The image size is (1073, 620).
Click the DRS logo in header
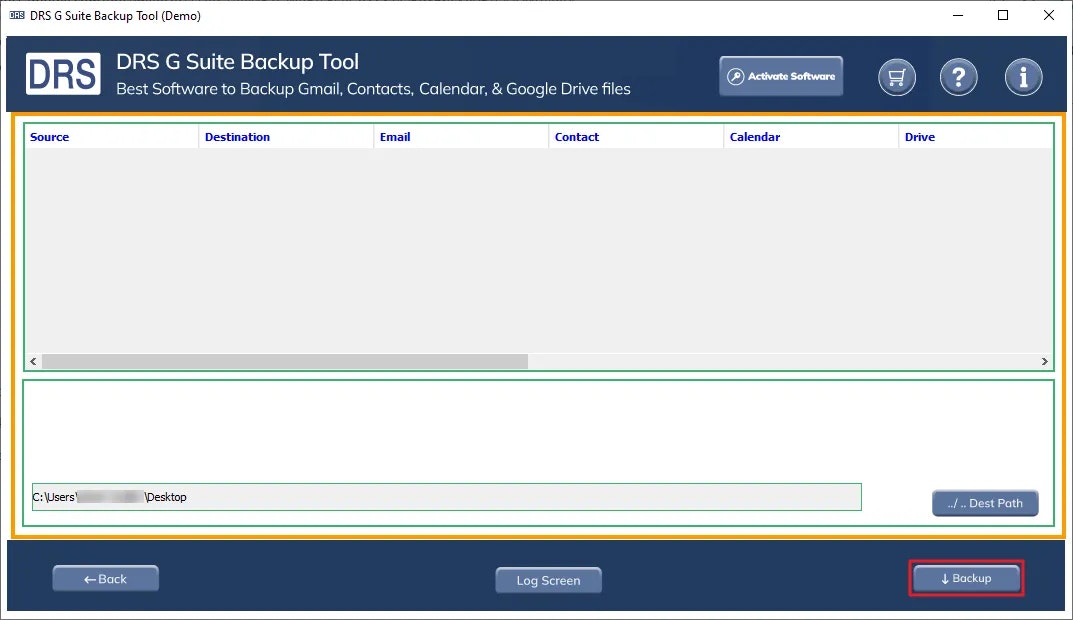point(63,74)
